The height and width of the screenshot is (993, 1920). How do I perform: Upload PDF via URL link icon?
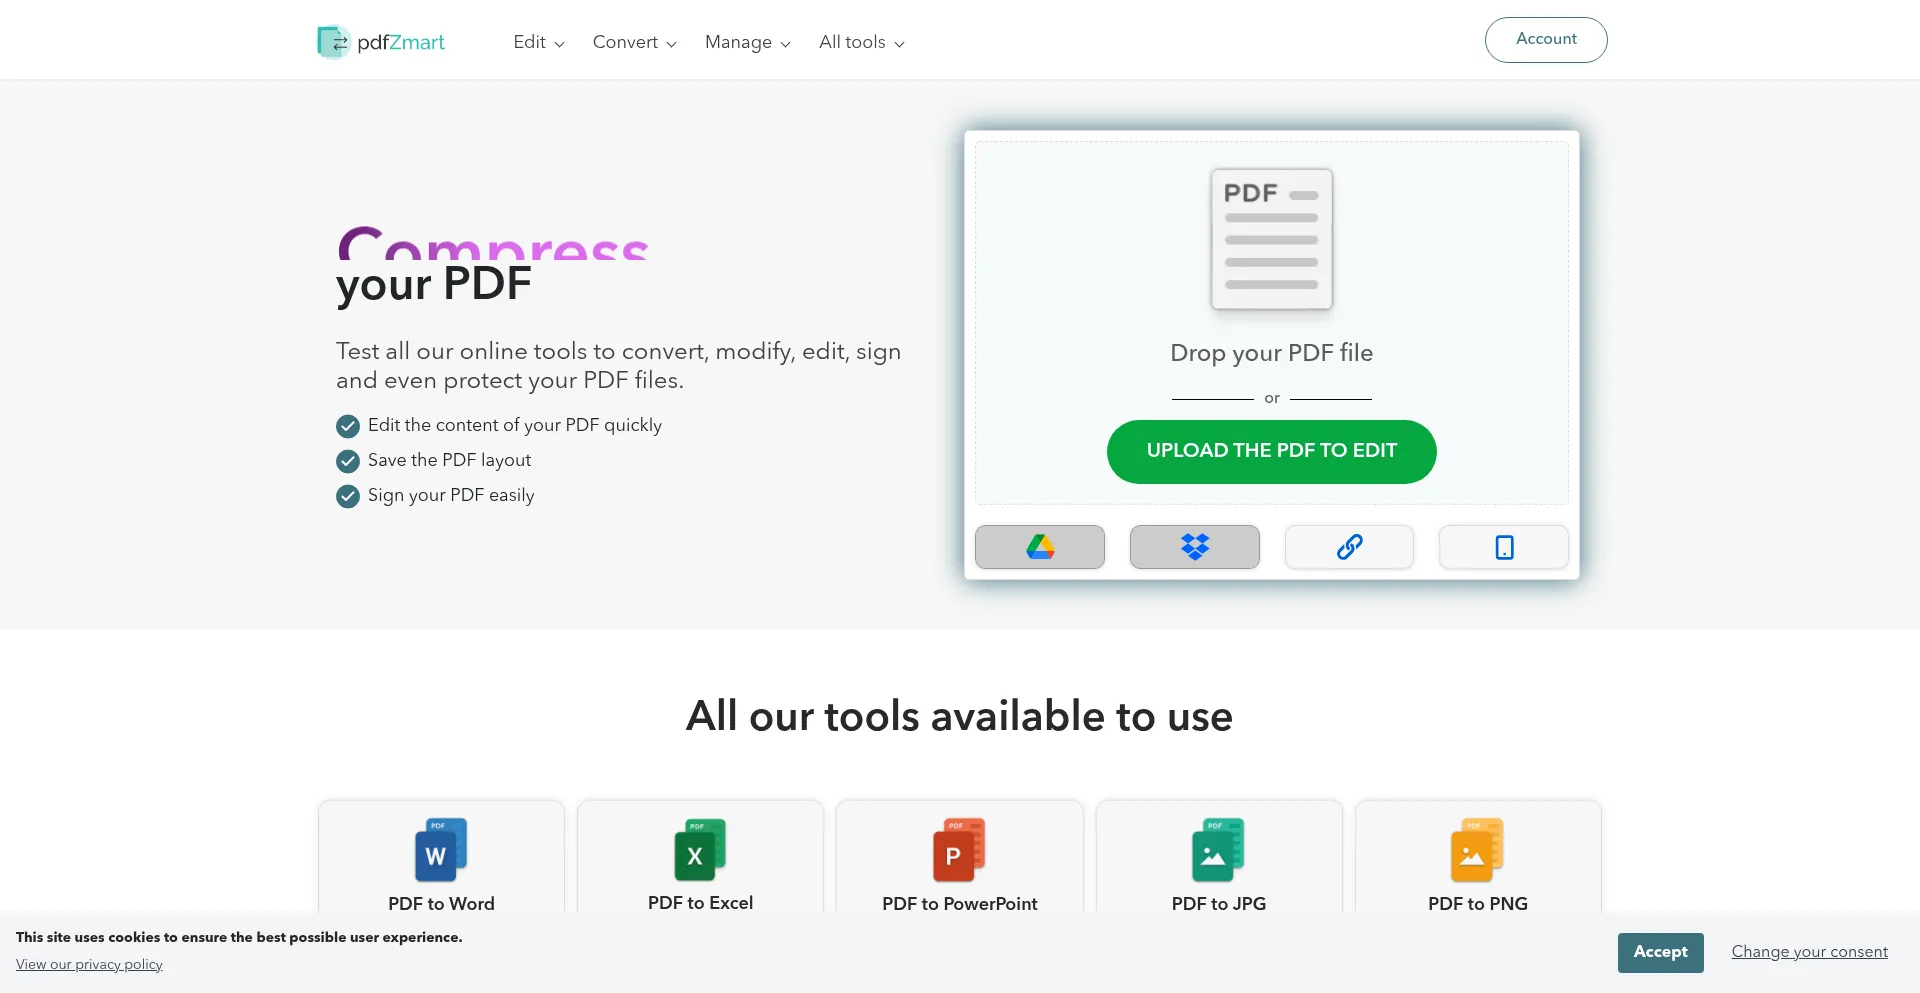point(1349,547)
